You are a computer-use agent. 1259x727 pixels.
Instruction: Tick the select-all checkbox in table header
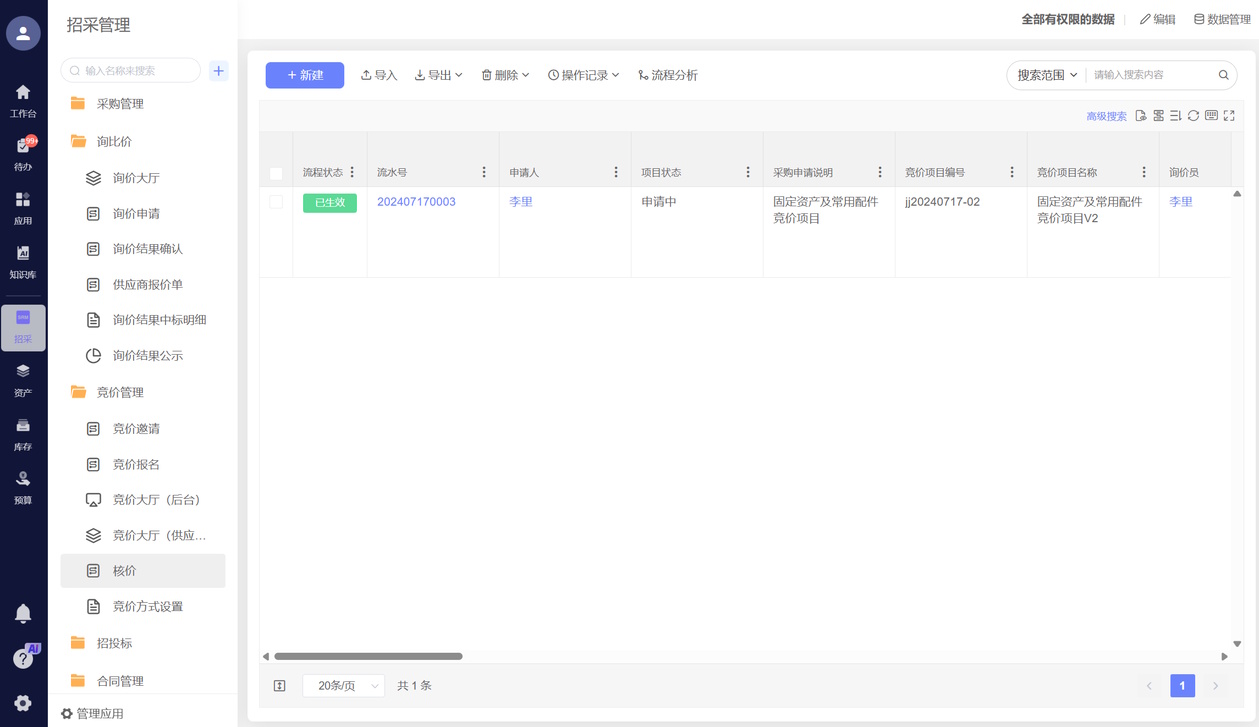pos(276,173)
